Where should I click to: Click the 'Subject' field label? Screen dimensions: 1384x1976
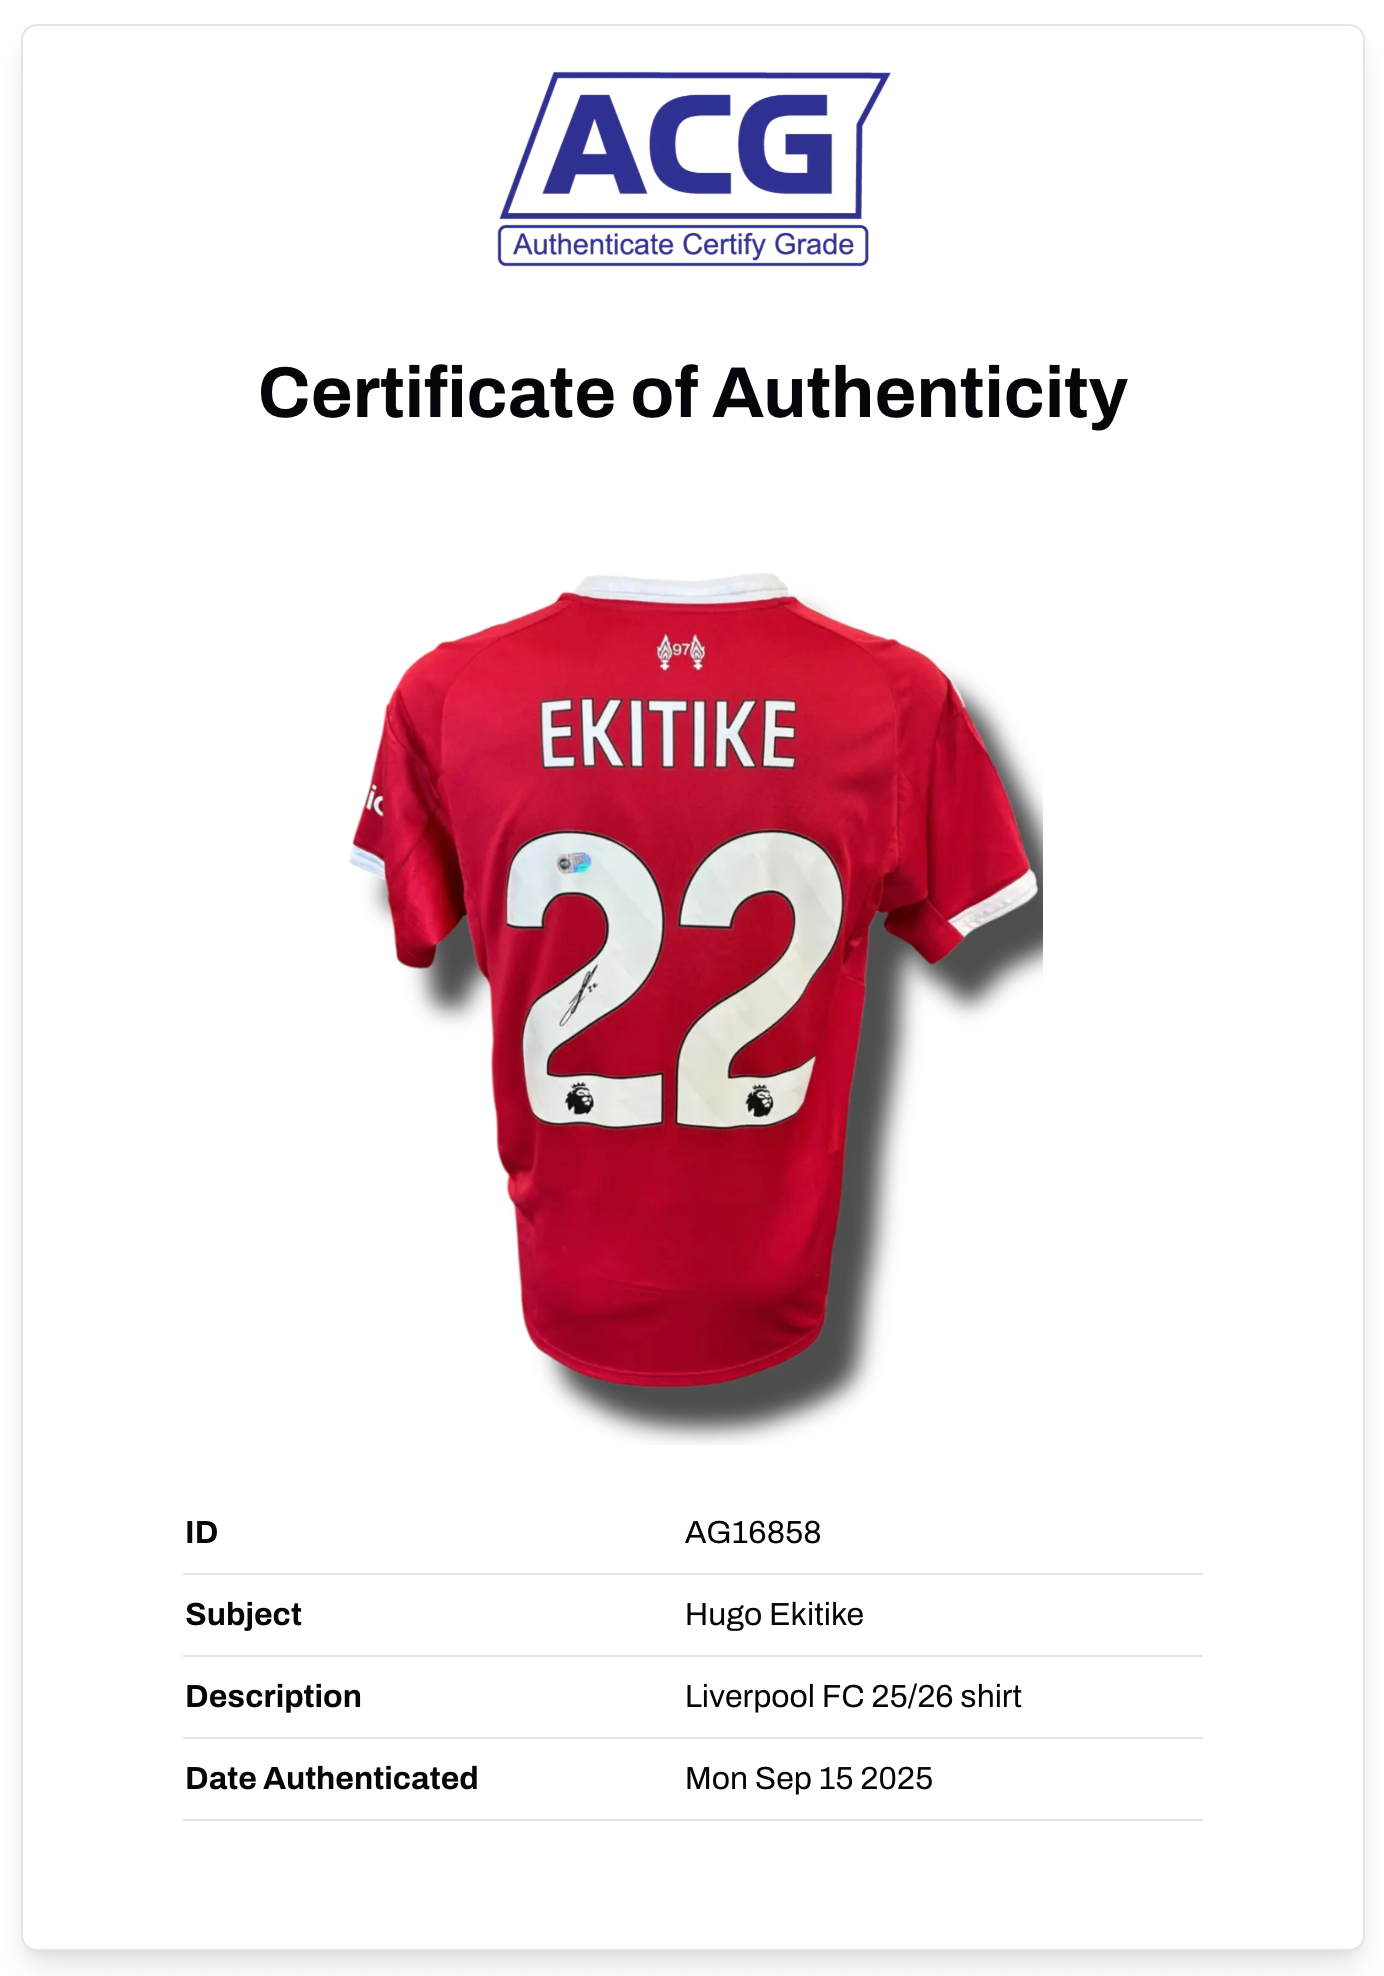243,1614
